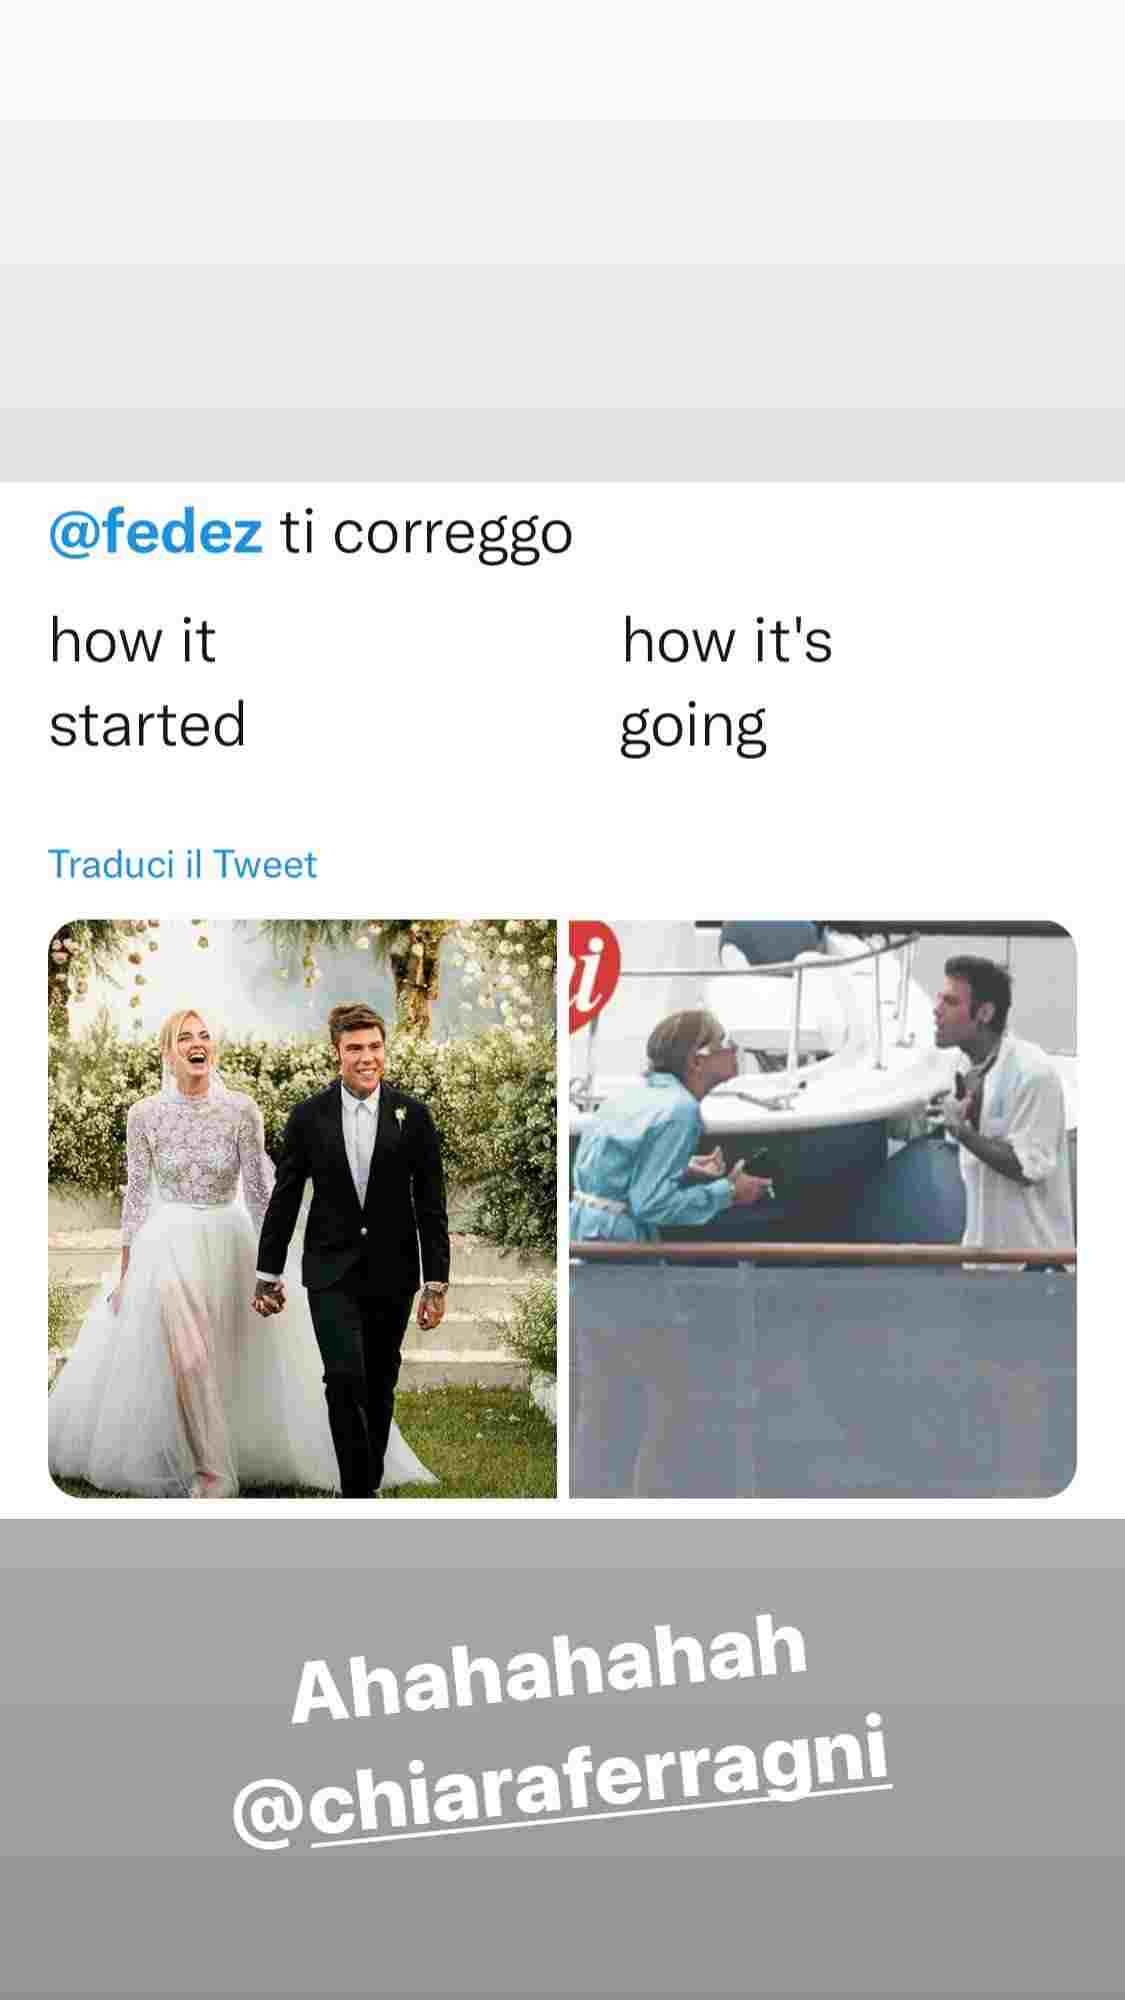
Task: Click the 'how it' text above wedding photo
Action: (133, 640)
